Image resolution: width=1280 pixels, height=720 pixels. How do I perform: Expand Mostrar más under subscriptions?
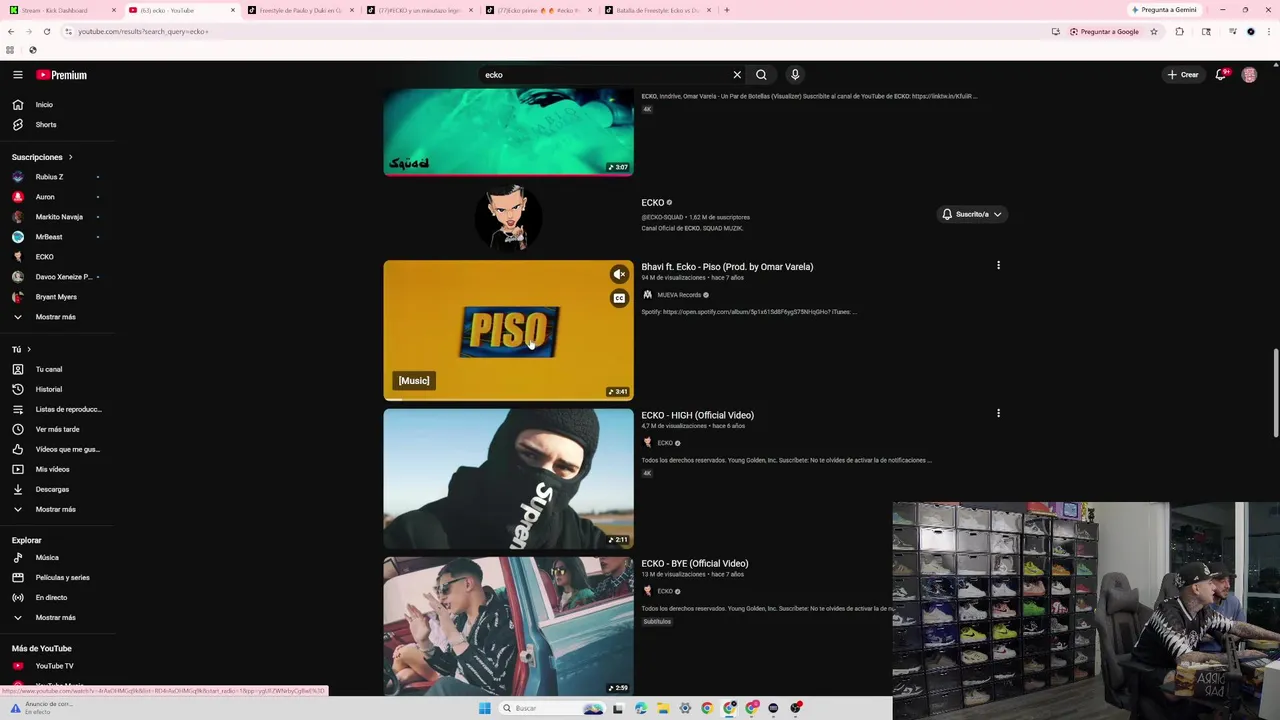(57, 317)
